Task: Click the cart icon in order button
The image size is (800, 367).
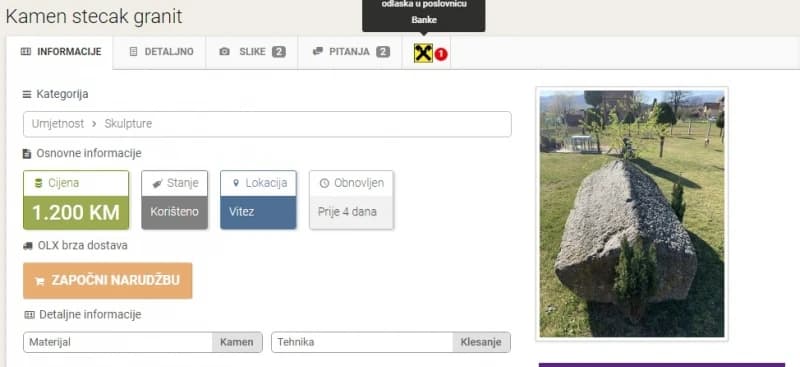Action: click(39, 281)
